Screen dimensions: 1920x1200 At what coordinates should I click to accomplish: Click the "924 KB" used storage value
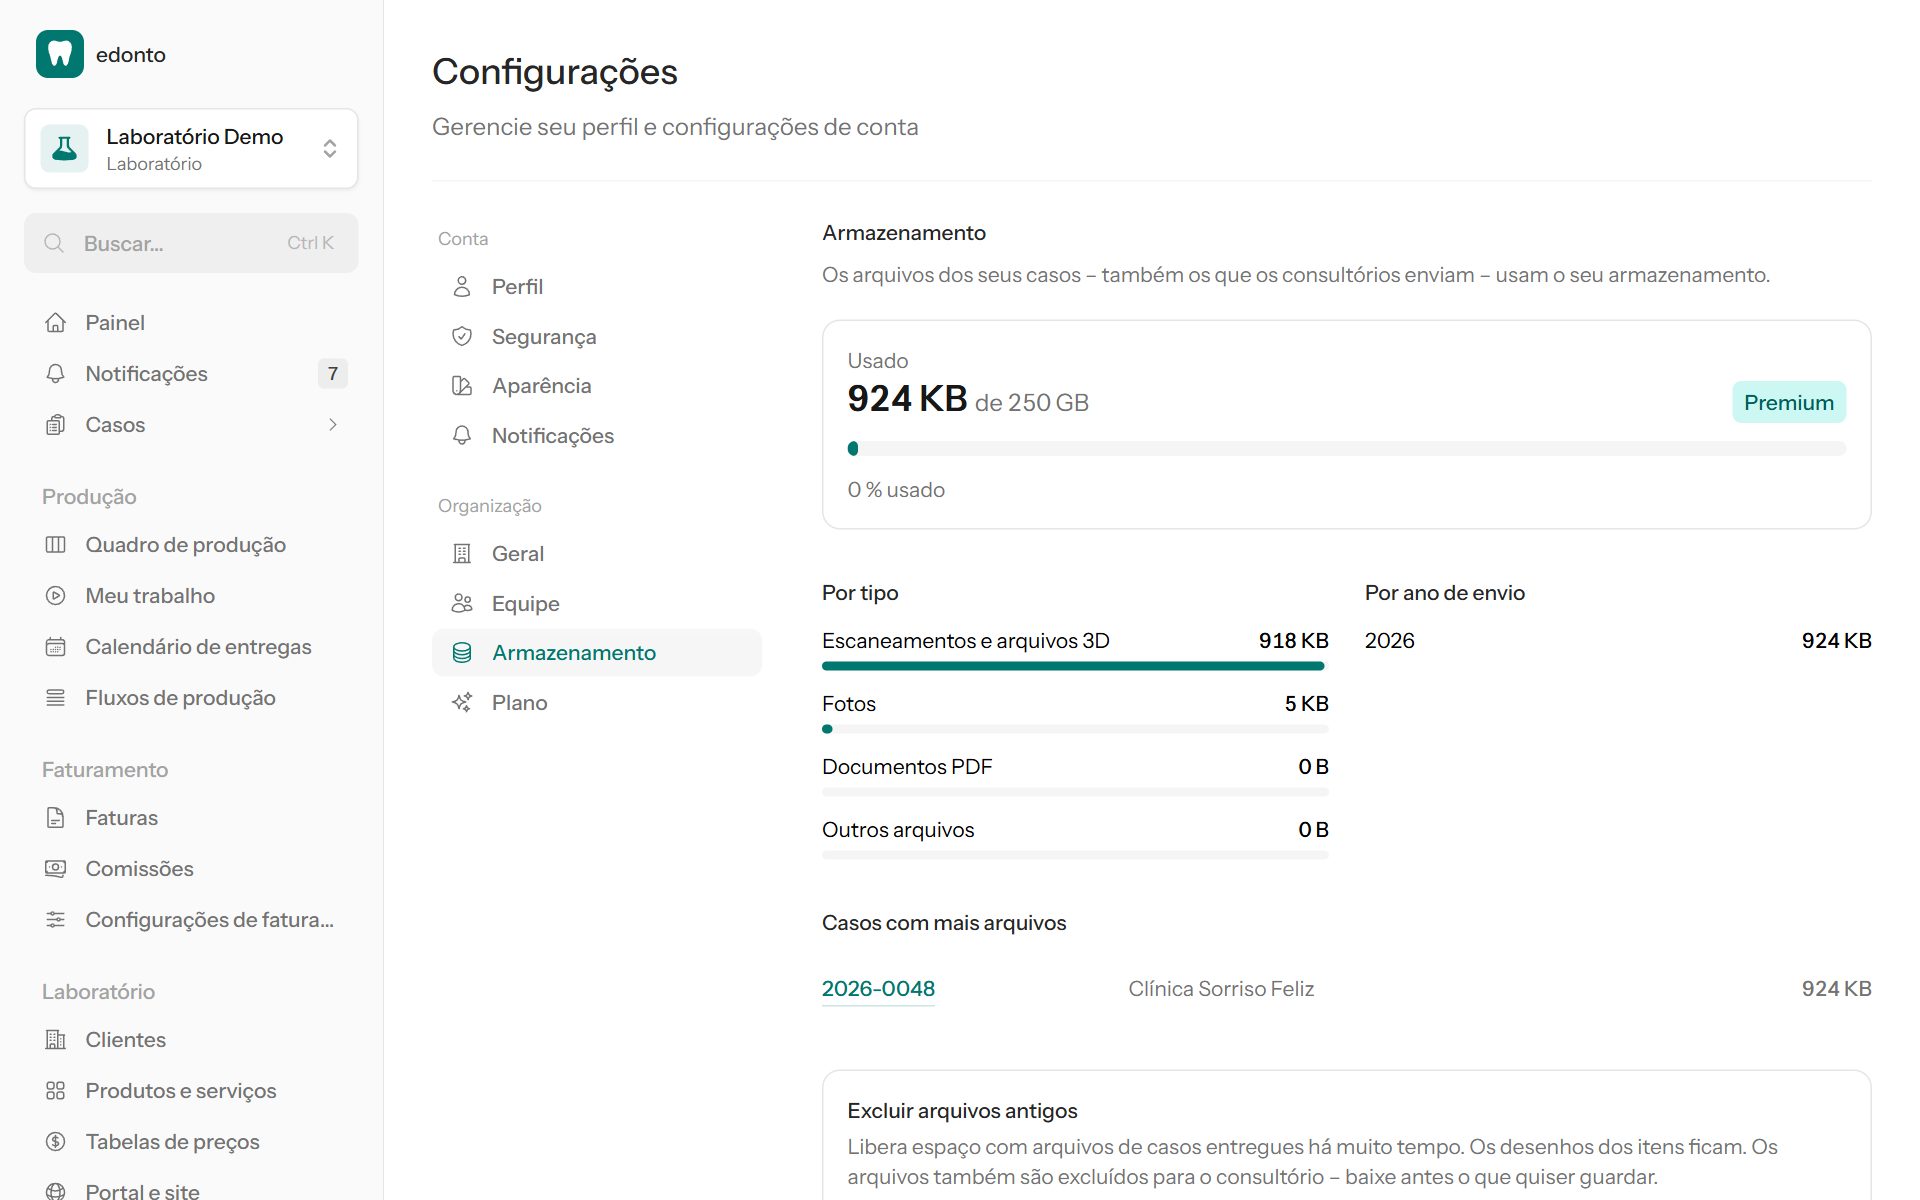[x=907, y=399]
